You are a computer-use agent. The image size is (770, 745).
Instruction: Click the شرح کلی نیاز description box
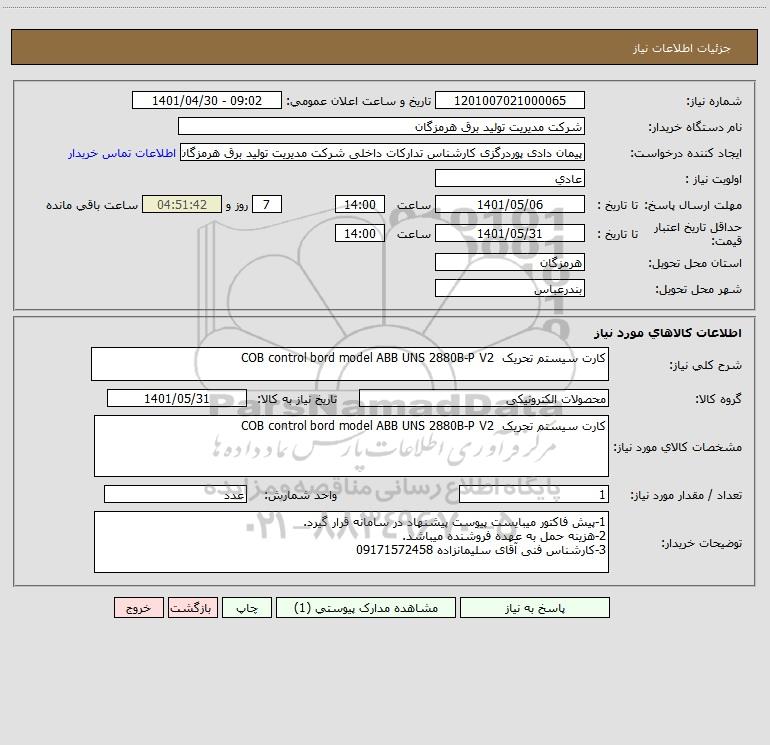click(350, 364)
